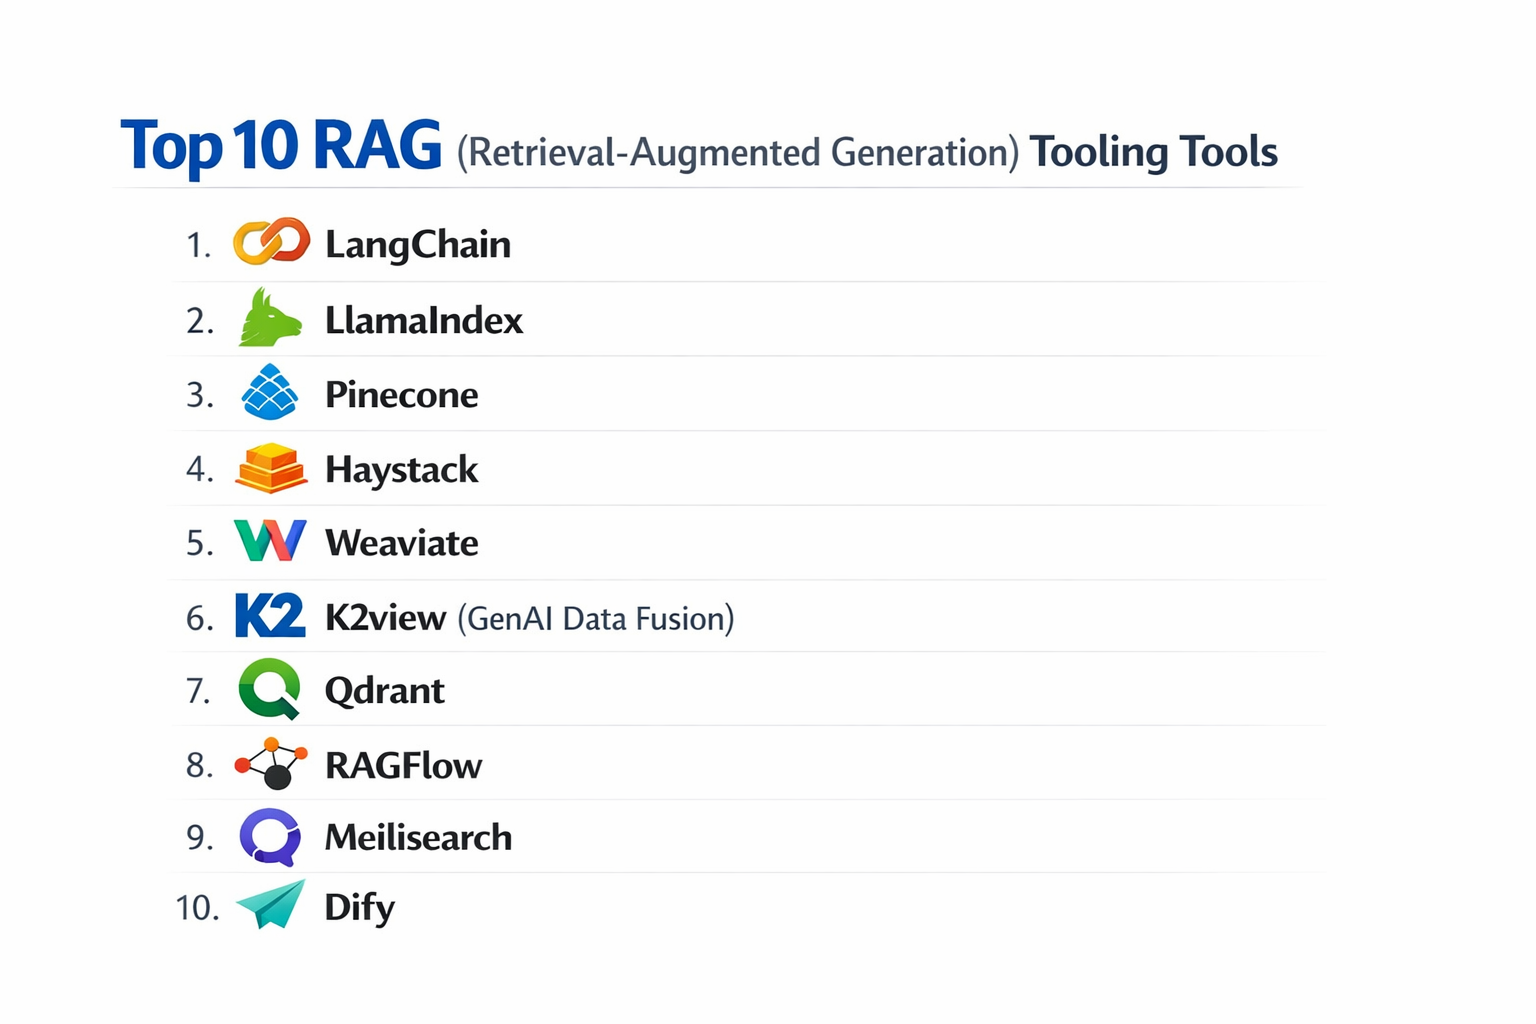The width and height of the screenshot is (1536, 1024).
Task: Click the GenAI Data Fusion subtitle text
Action: (x=596, y=619)
